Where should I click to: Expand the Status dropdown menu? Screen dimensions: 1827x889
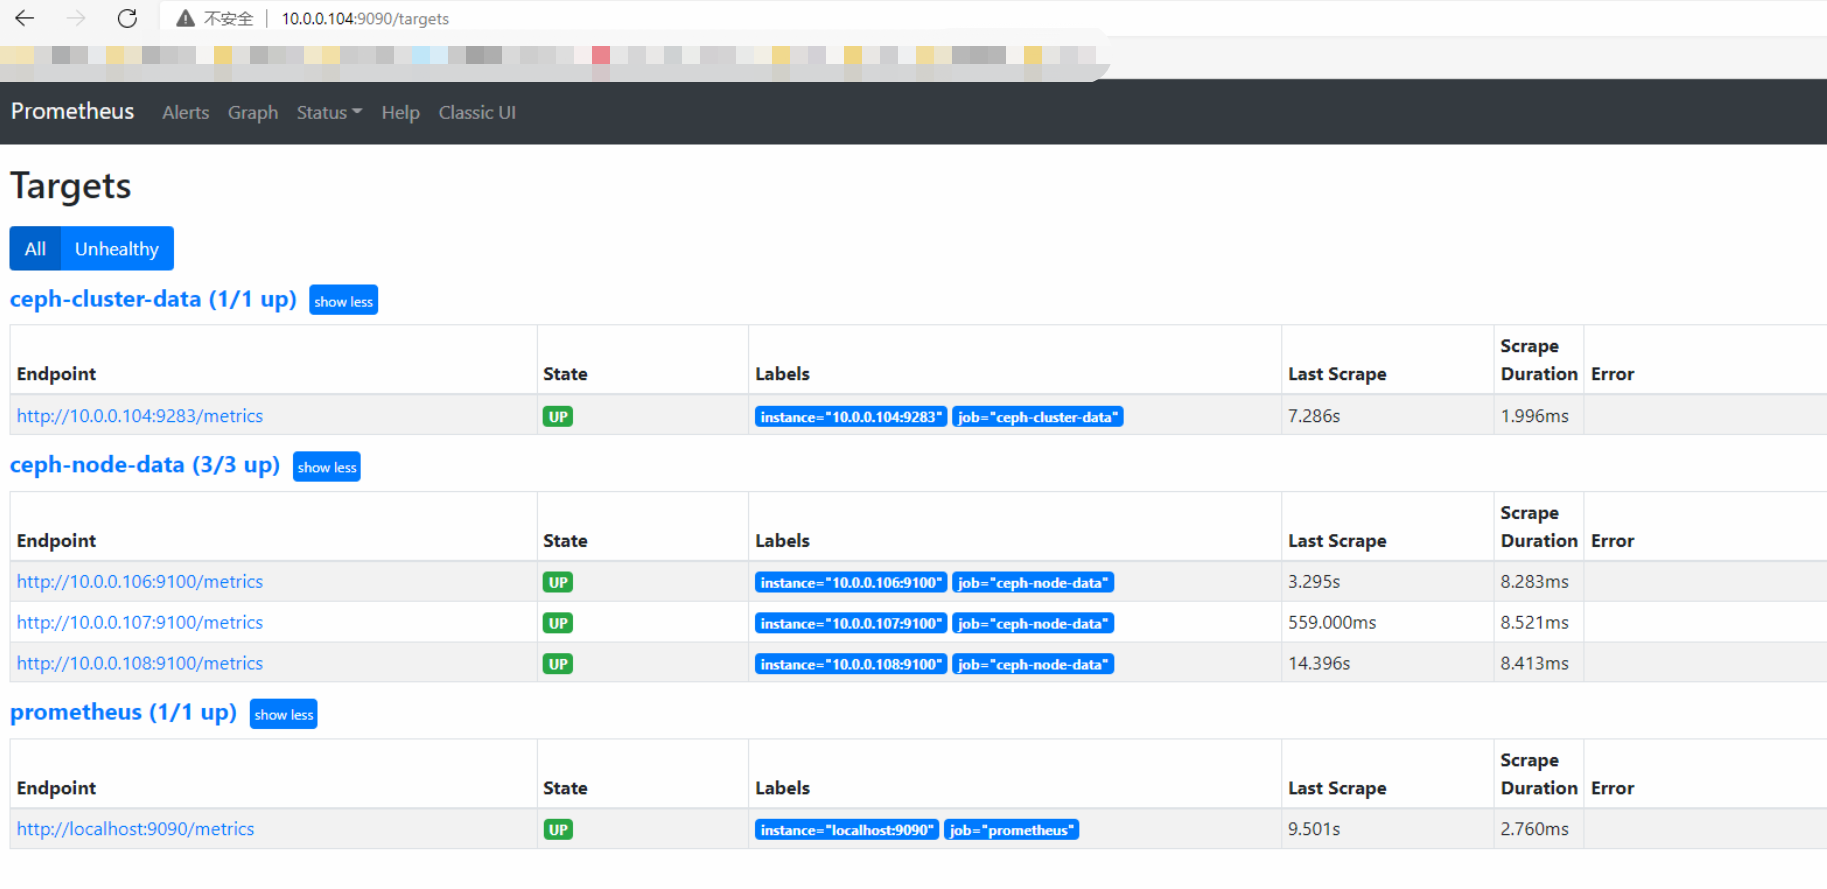click(329, 112)
